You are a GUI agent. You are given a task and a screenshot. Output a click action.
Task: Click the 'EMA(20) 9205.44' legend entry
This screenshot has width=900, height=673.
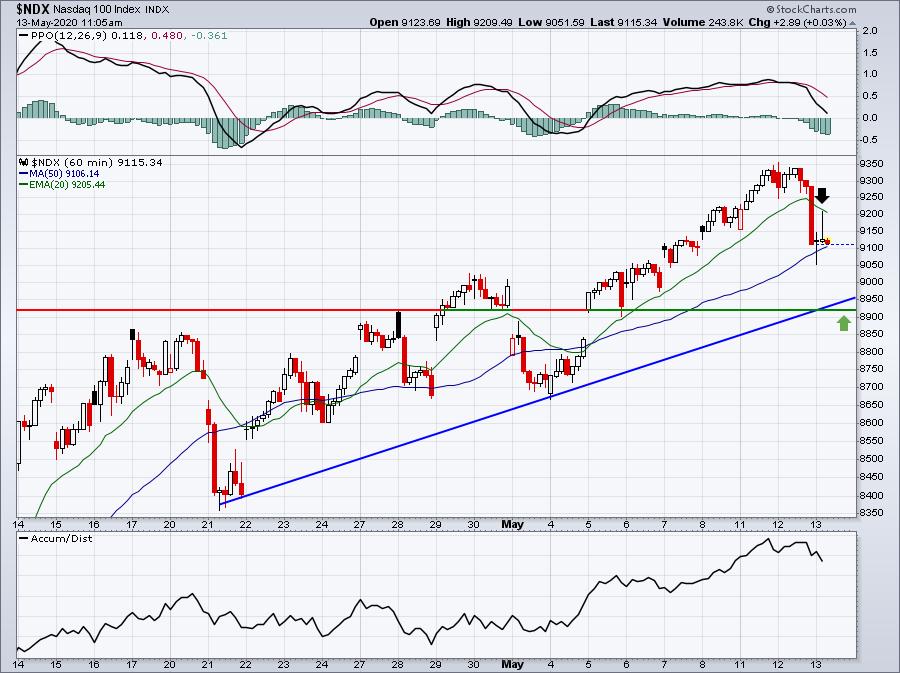[x=67, y=185]
